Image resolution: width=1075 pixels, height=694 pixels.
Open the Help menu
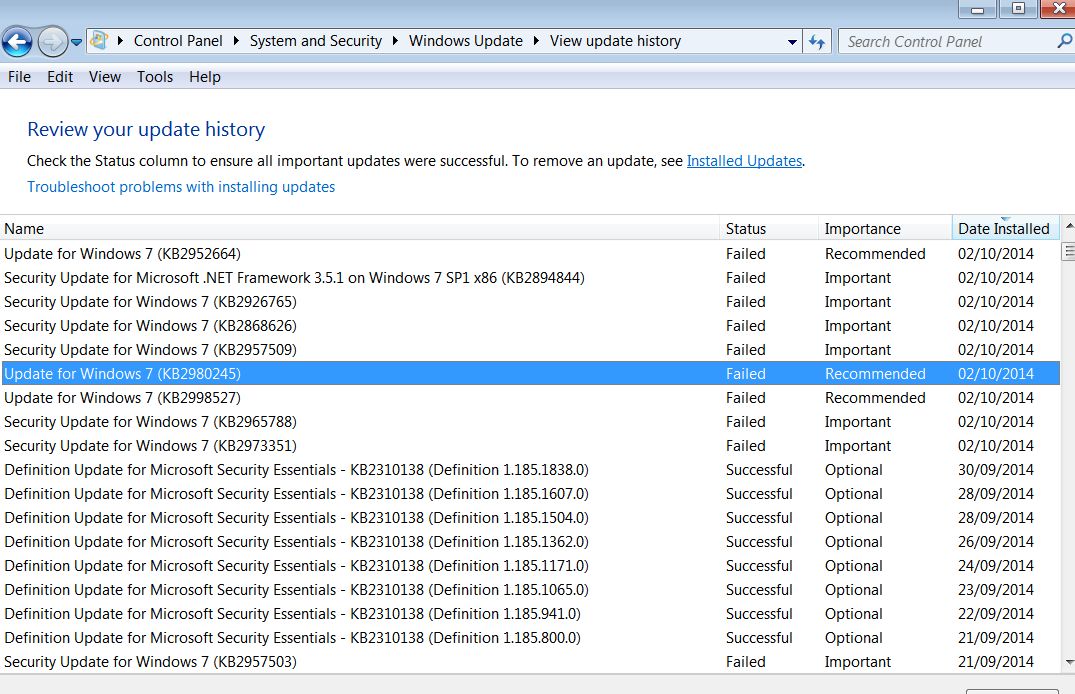pos(205,77)
